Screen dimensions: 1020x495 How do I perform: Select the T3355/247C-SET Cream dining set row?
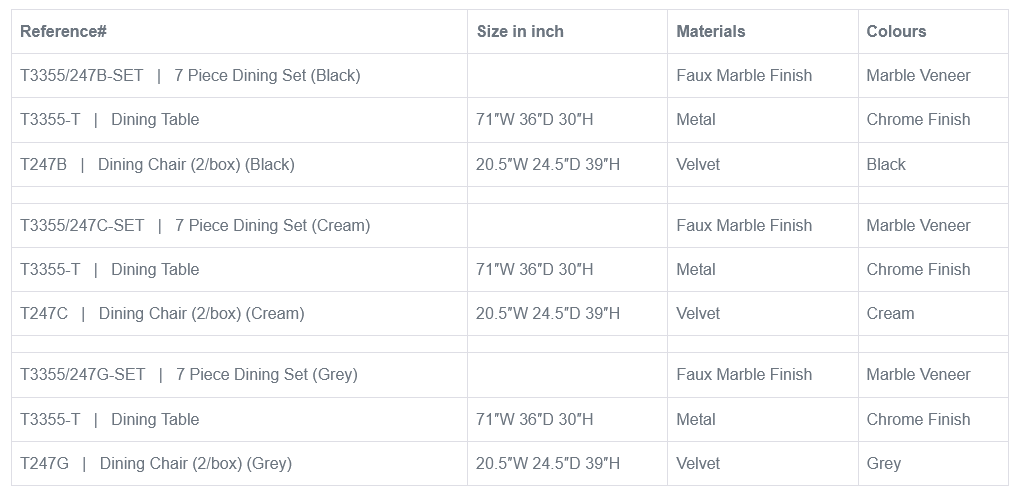195,225
